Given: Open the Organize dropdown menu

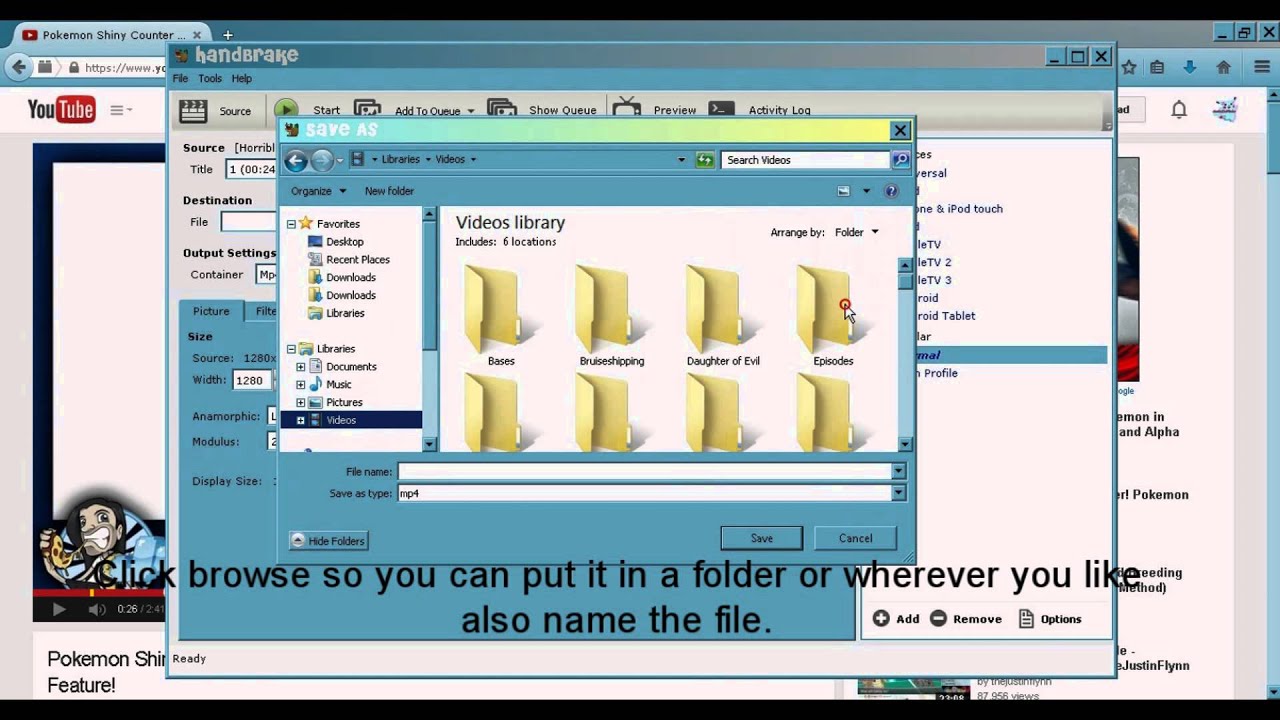Looking at the screenshot, I should [x=318, y=191].
